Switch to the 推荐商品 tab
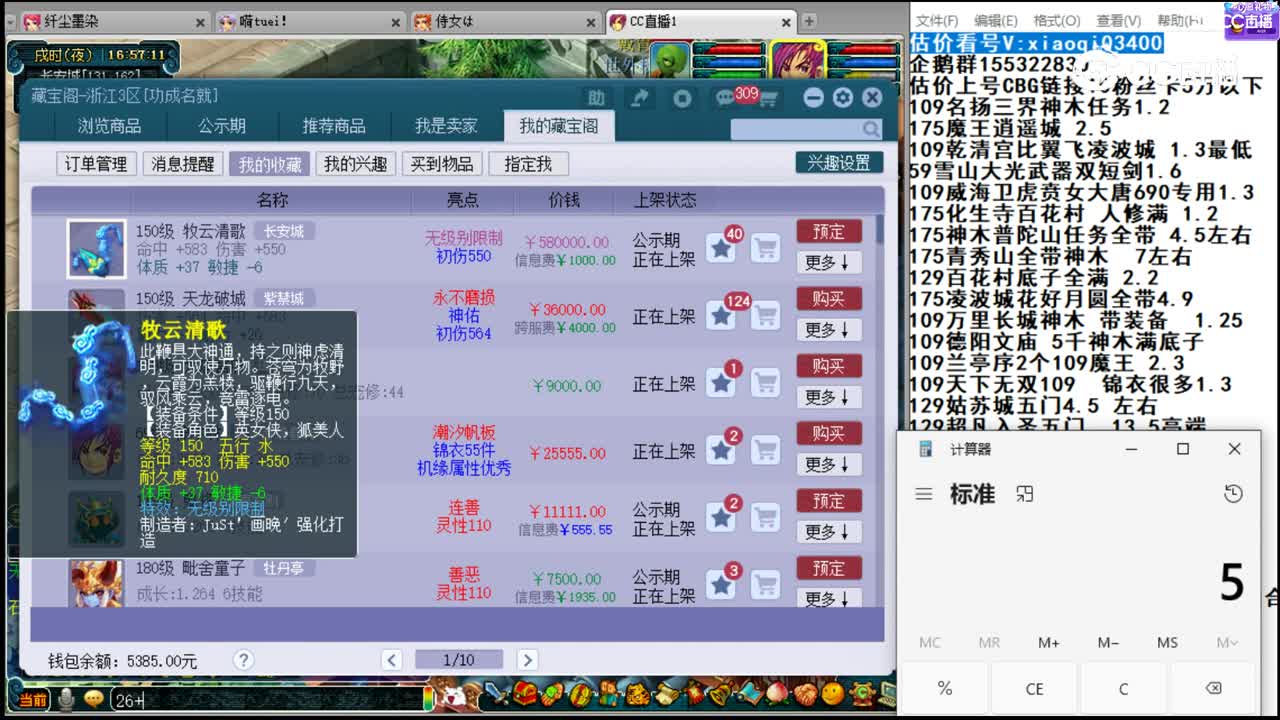1280x720 pixels. click(335, 126)
